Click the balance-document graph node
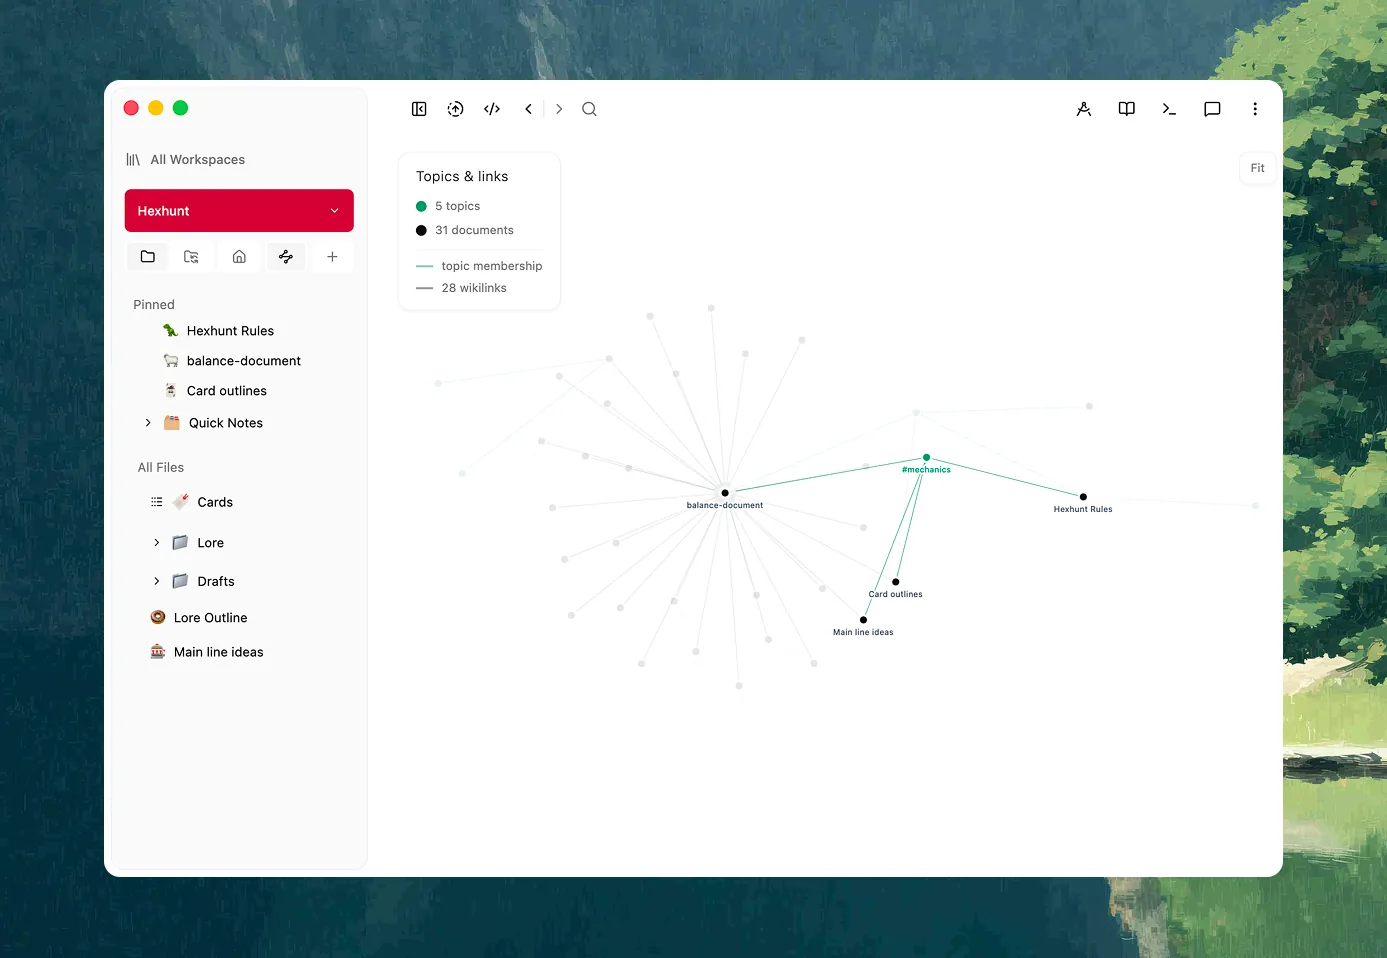The width and height of the screenshot is (1387, 958). [x=725, y=493]
